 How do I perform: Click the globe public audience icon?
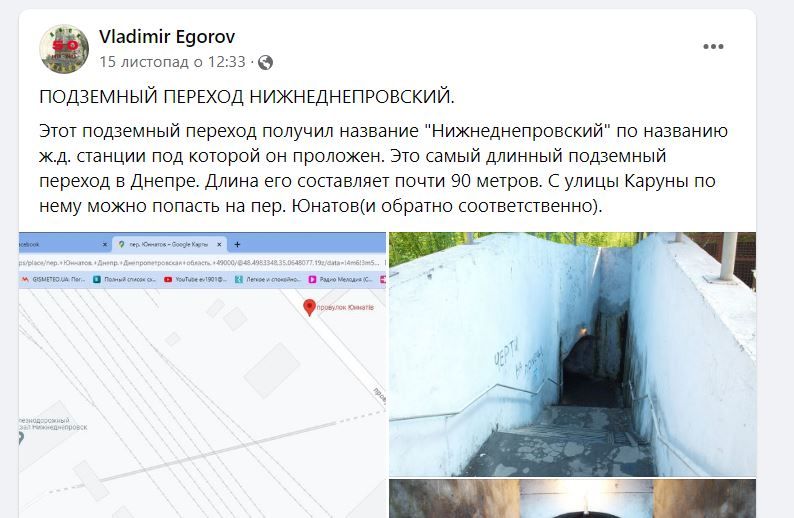point(265,62)
